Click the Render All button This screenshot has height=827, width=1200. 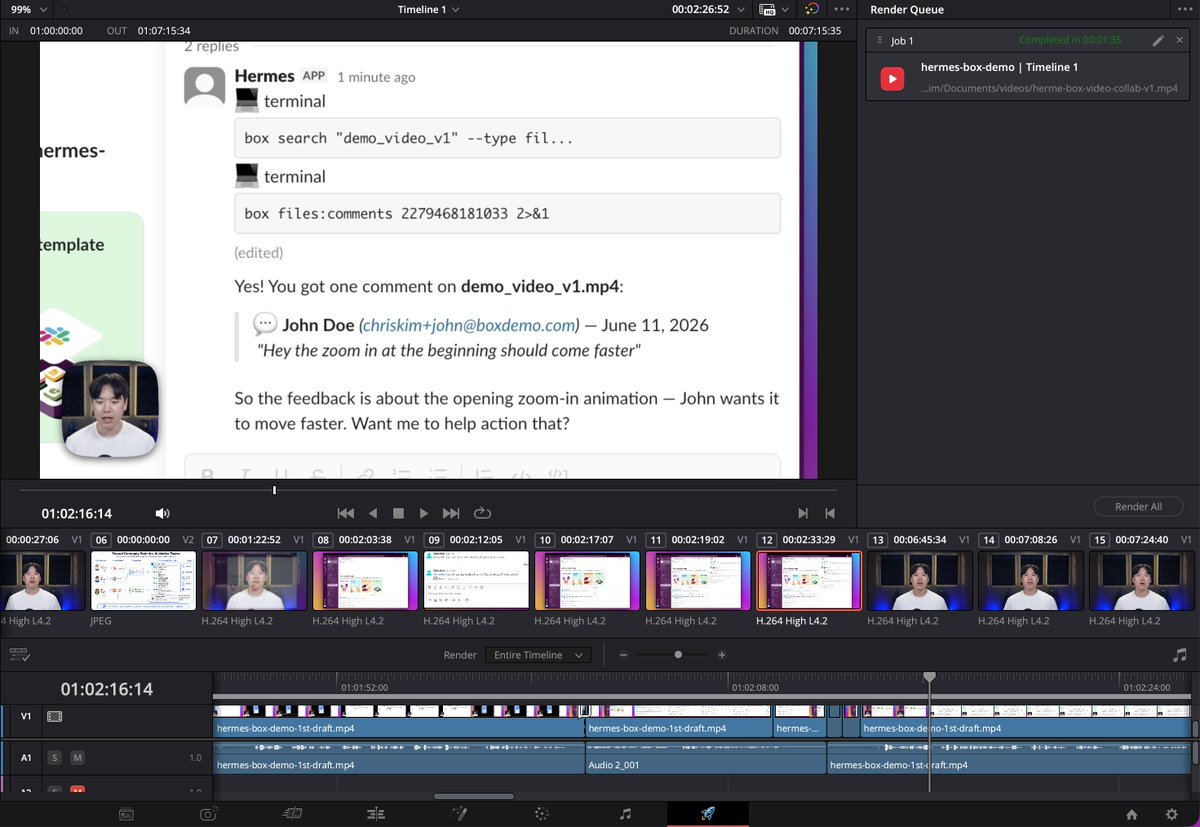tap(1138, 506)
